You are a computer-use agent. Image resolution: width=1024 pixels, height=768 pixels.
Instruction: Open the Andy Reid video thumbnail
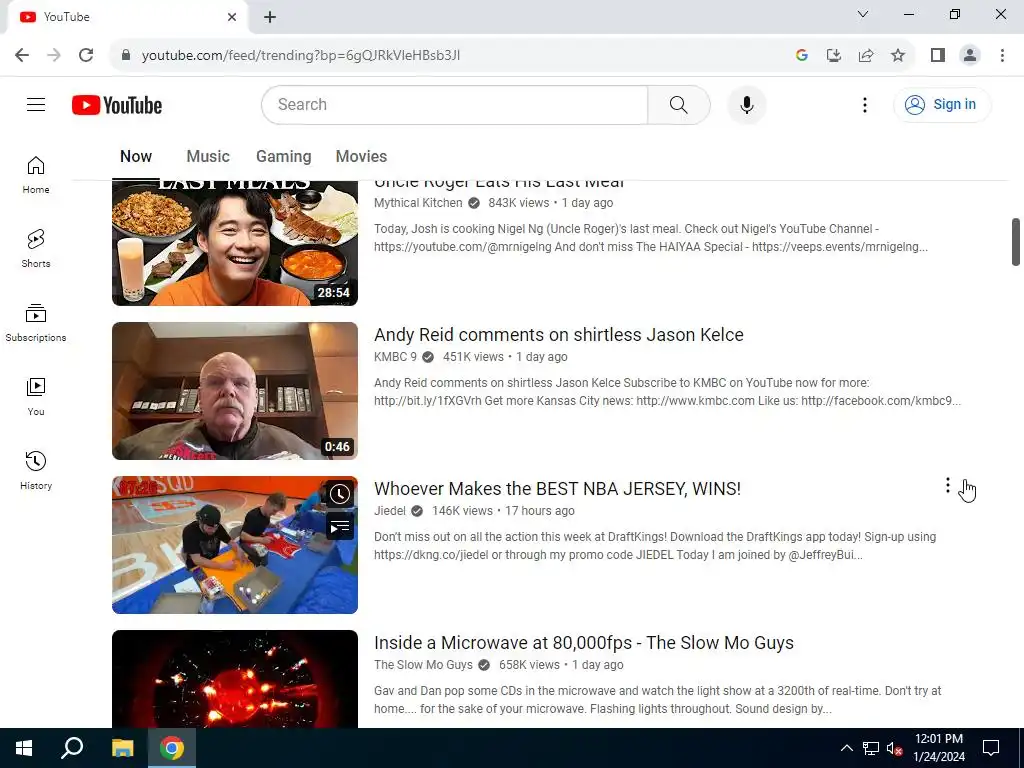point(235,391)
